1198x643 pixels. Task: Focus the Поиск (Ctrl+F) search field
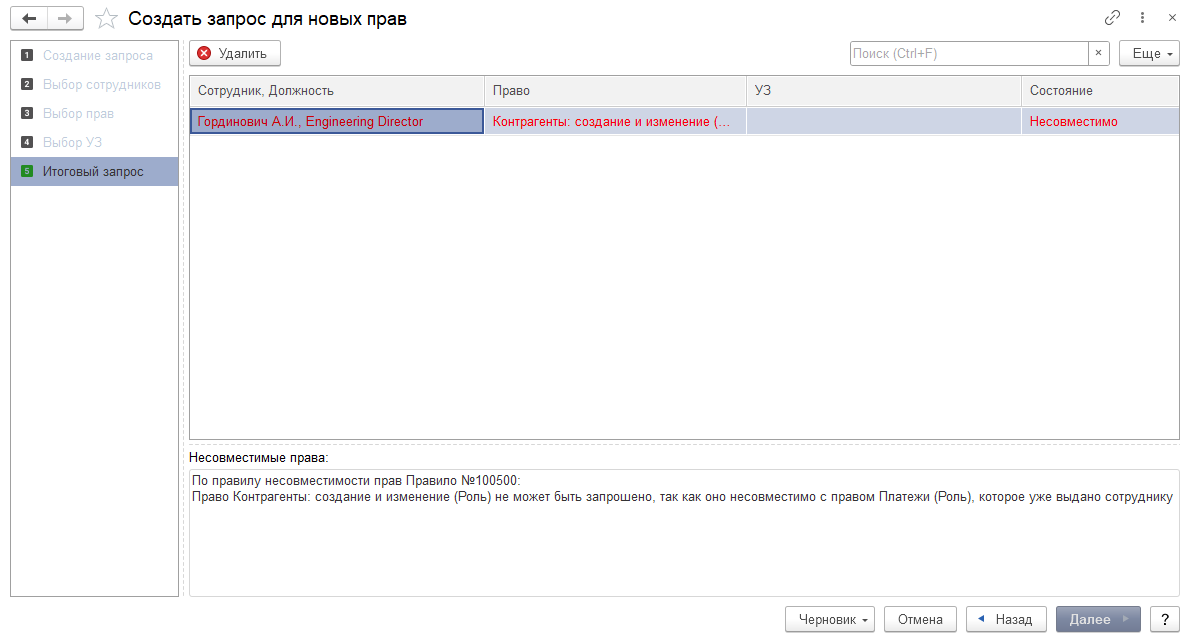969,53
